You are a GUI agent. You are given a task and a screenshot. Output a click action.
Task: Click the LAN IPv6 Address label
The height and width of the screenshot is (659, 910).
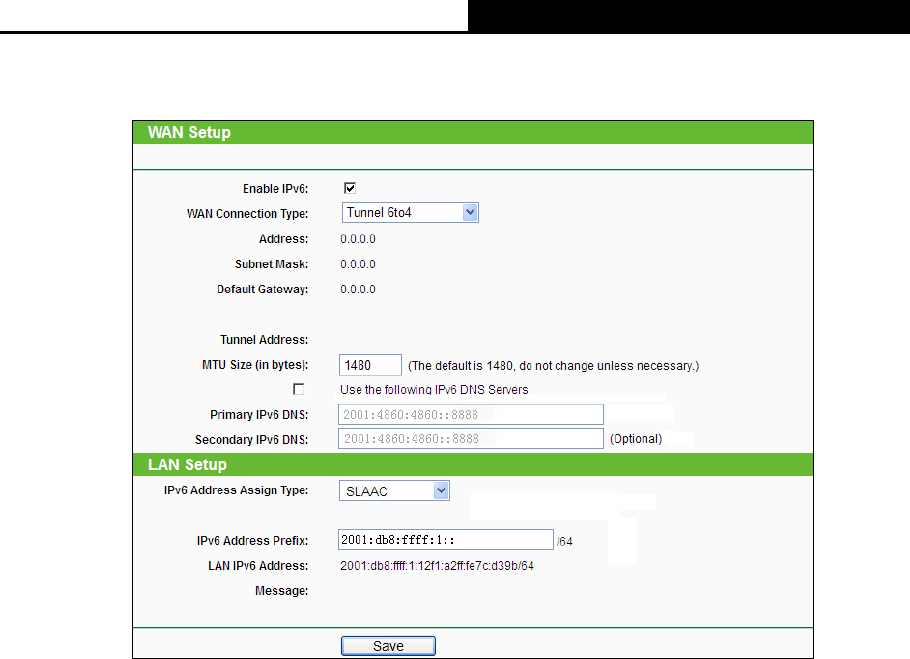(x=258, y=566)
